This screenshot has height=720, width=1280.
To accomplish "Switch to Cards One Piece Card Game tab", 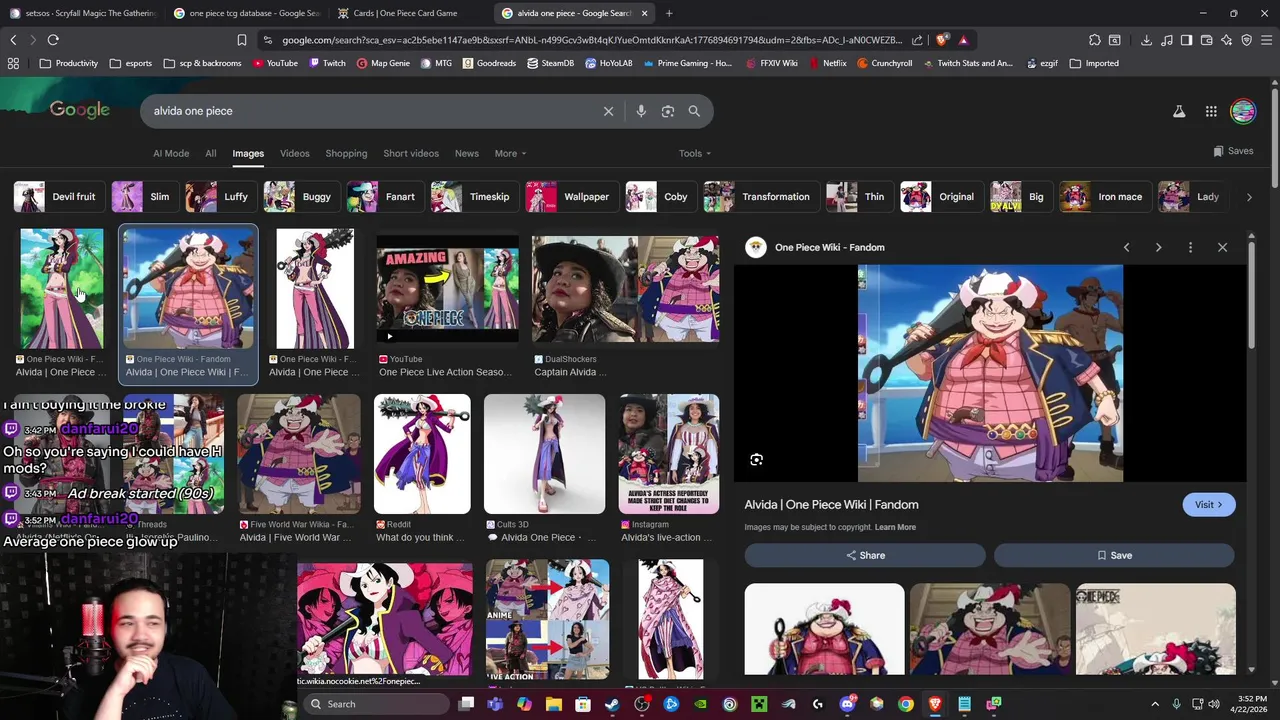I will [407, 13].
